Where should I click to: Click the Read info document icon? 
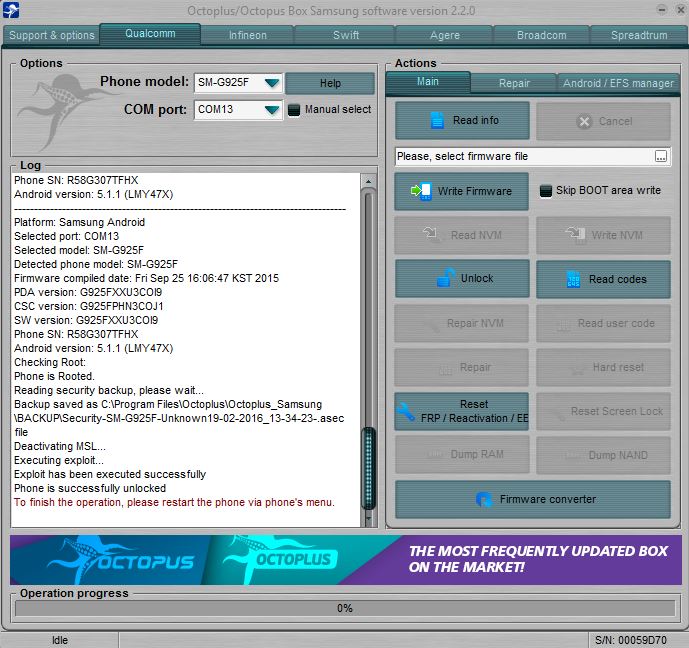pos(437,120)
